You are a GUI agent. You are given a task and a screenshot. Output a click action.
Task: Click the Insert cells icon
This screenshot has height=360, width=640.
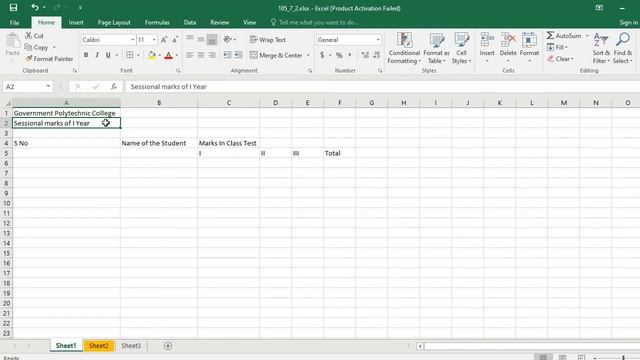tap(487, 40)
